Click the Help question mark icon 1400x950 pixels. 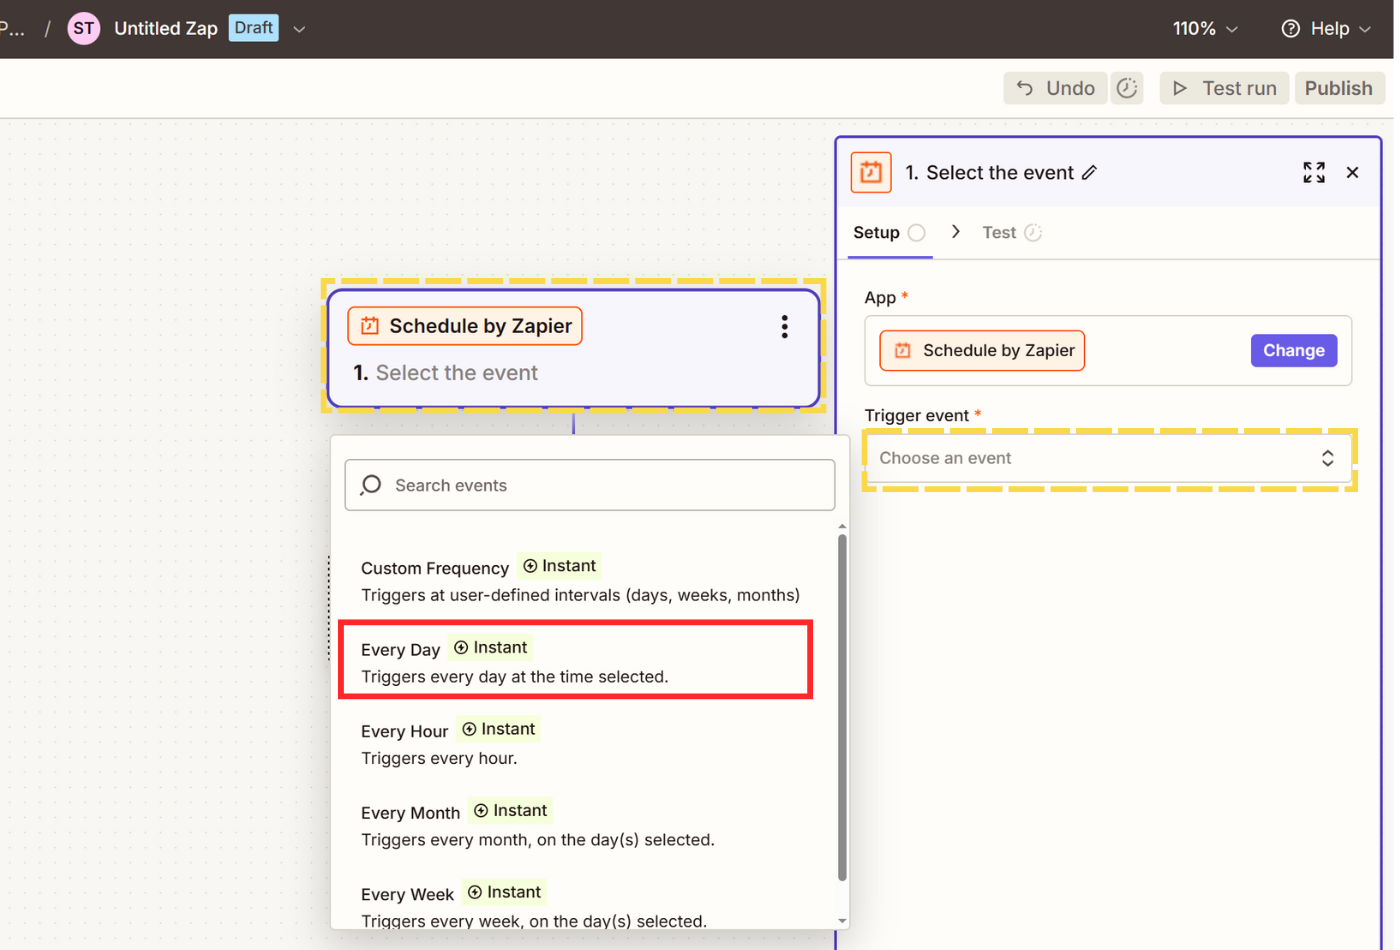click(1291, 29)
